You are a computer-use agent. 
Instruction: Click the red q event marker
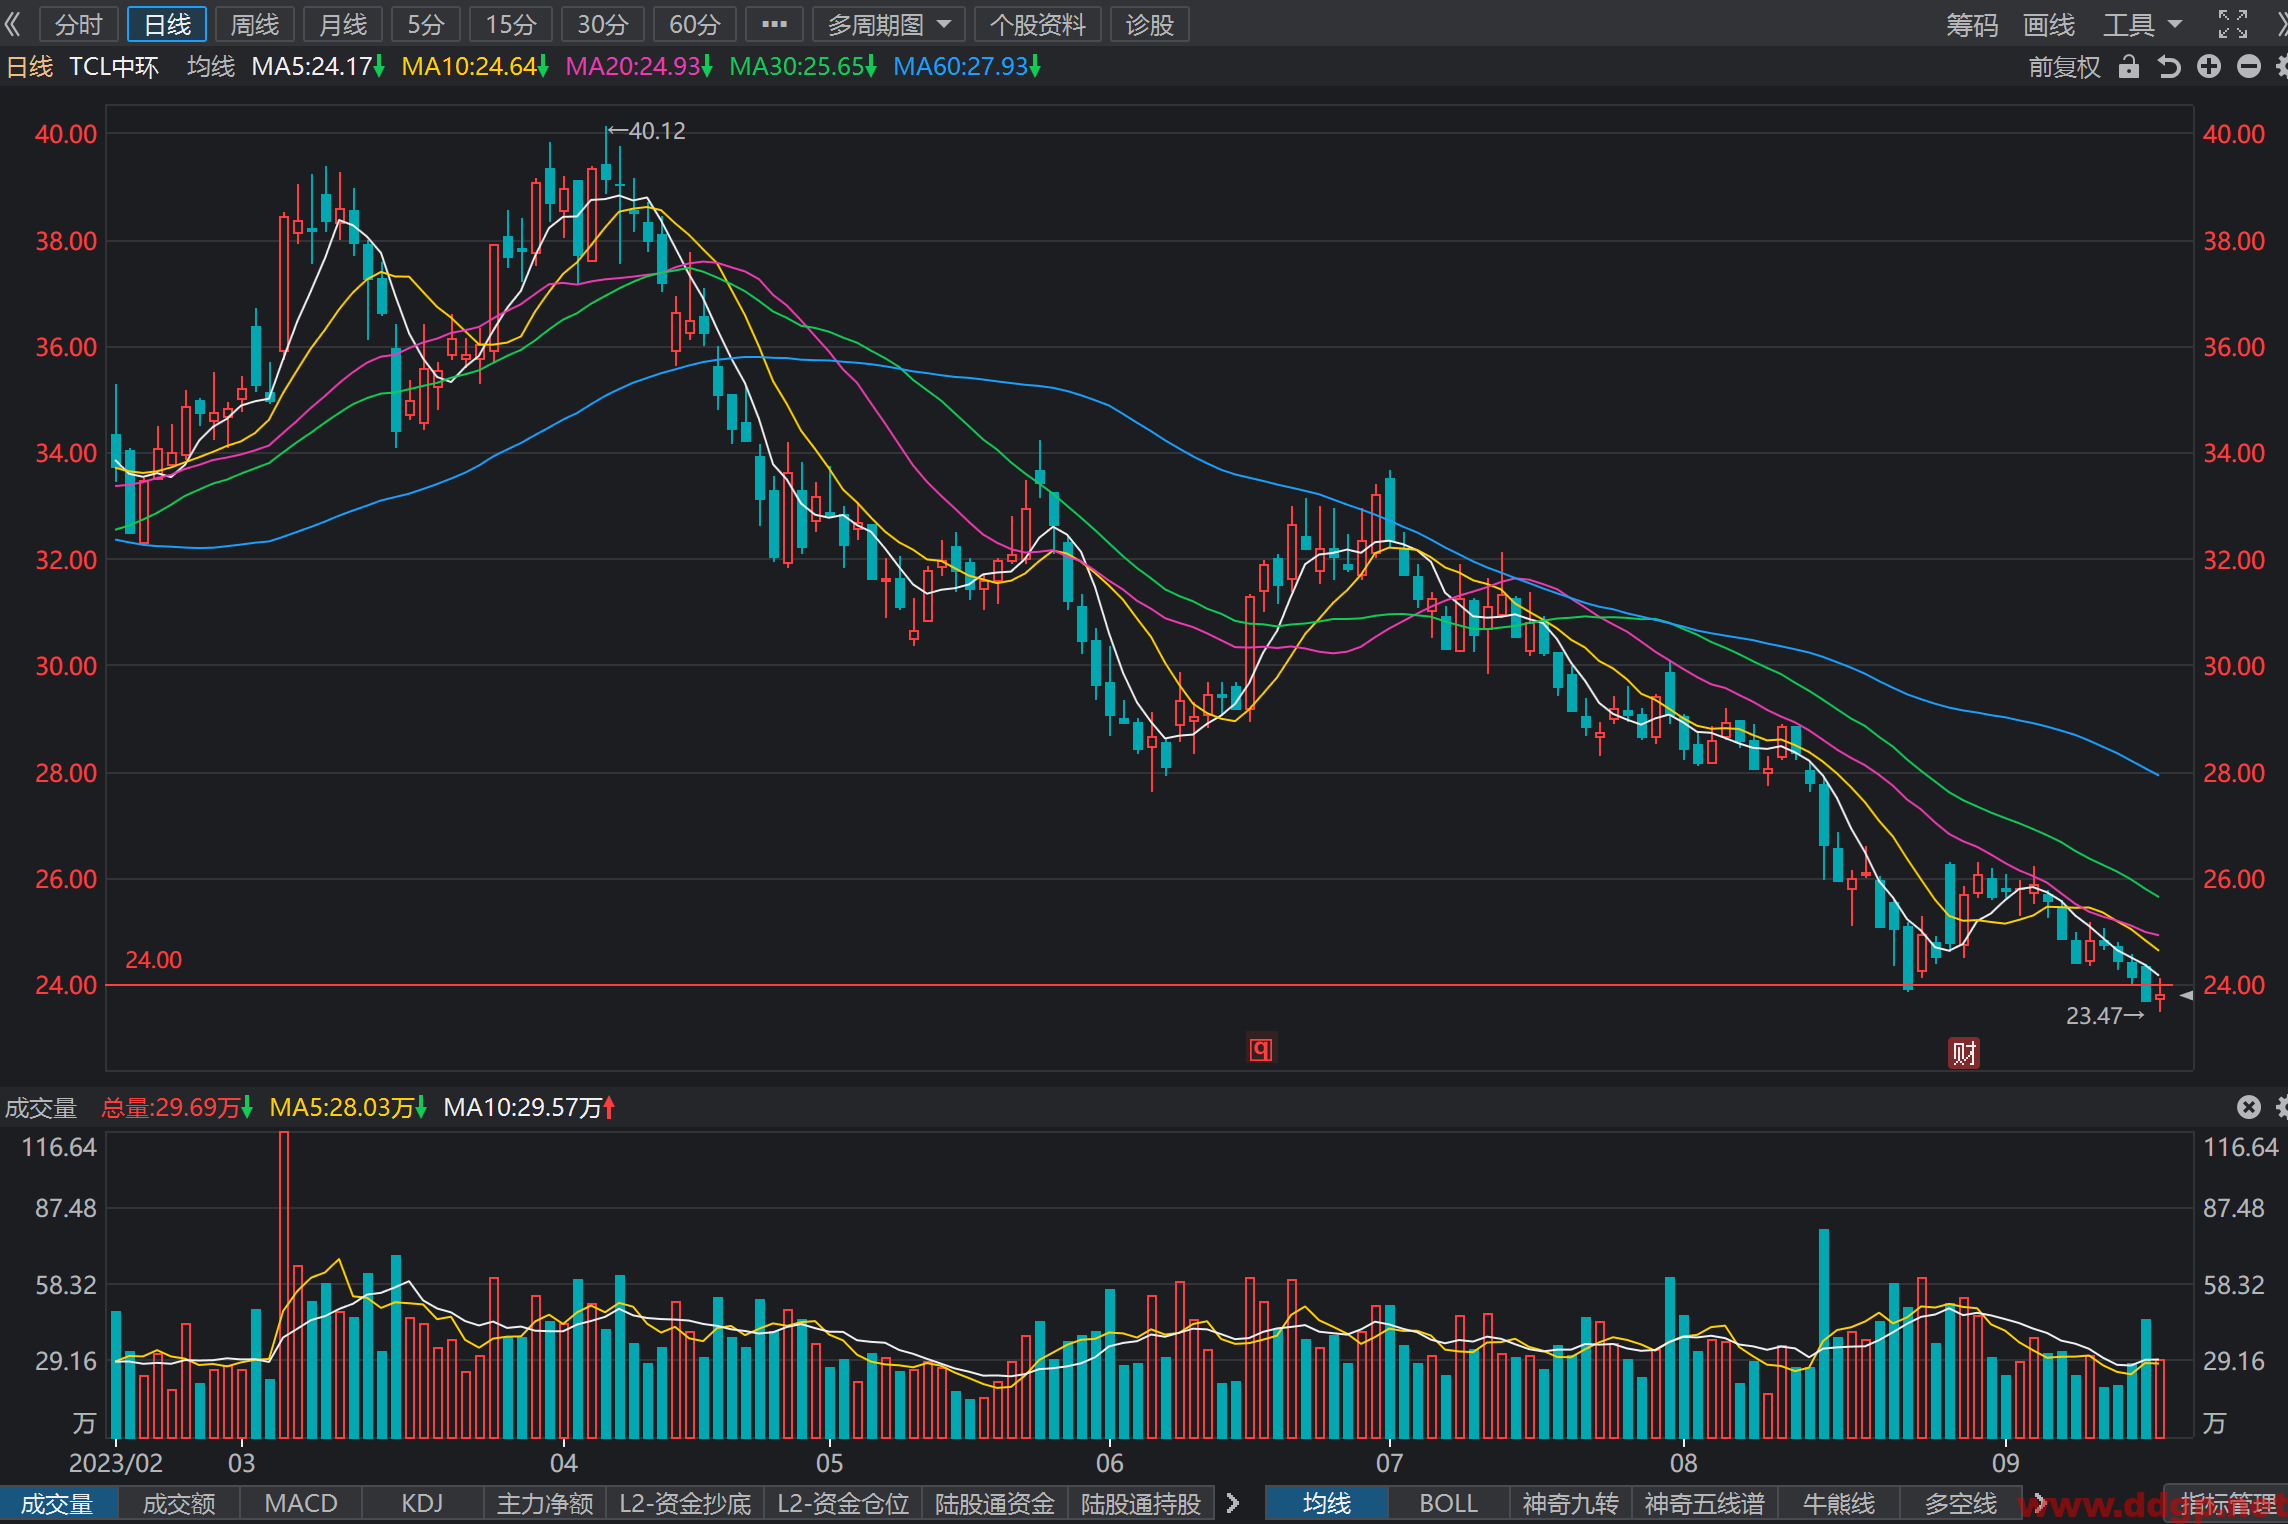pyautogui.click(x=1261, y=1049)
